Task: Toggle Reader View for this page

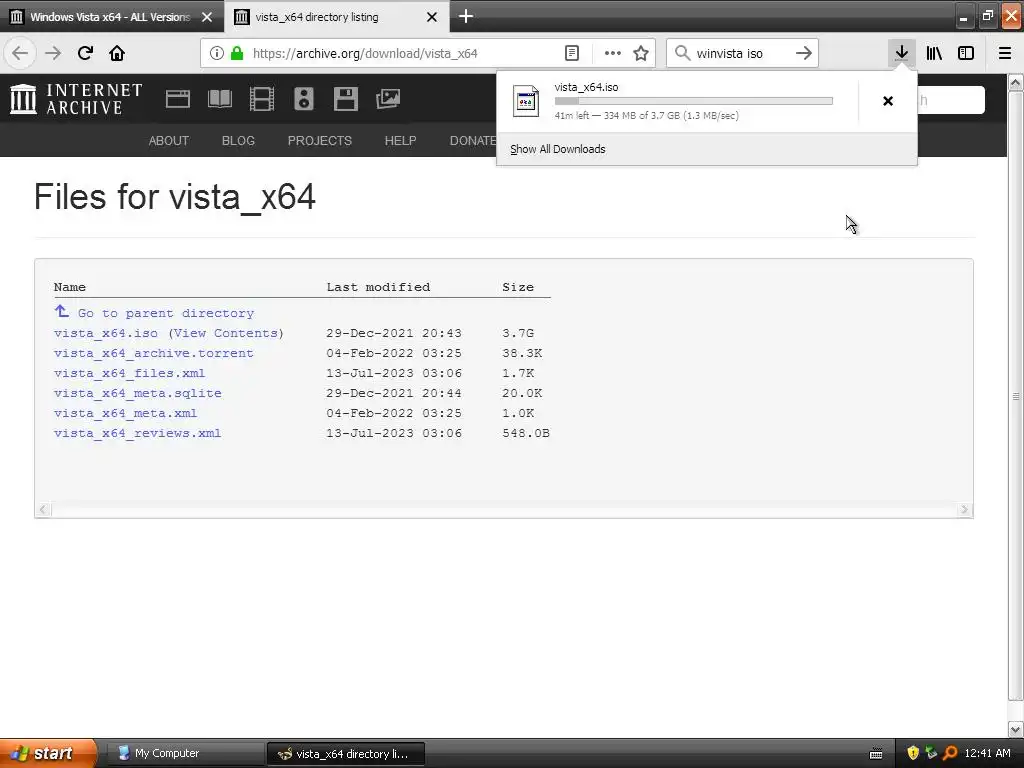Action: [x=571, y=54]
